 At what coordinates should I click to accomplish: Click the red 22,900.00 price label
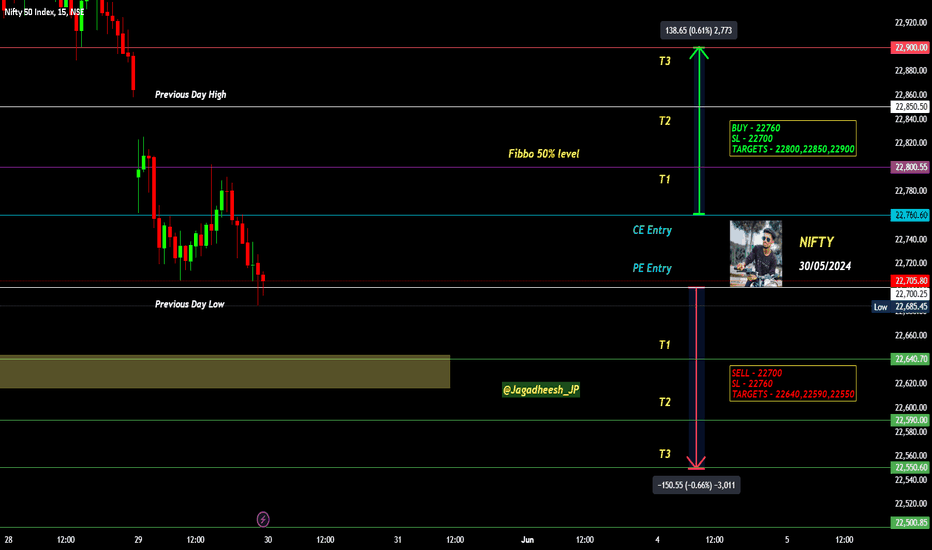click(x=909, y=48)
